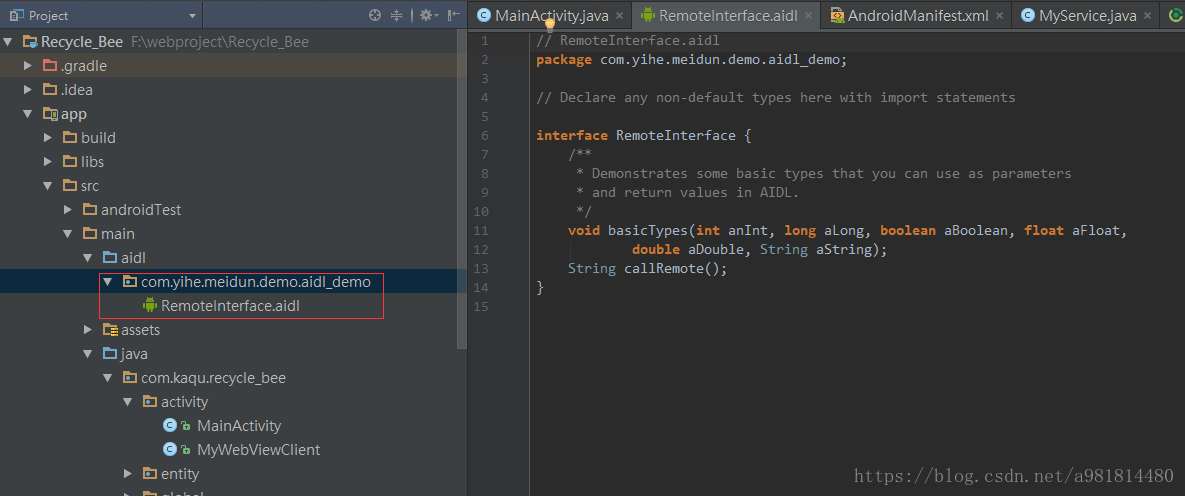Click the lightbulb intention icon in editor

[x=550, y=26]
